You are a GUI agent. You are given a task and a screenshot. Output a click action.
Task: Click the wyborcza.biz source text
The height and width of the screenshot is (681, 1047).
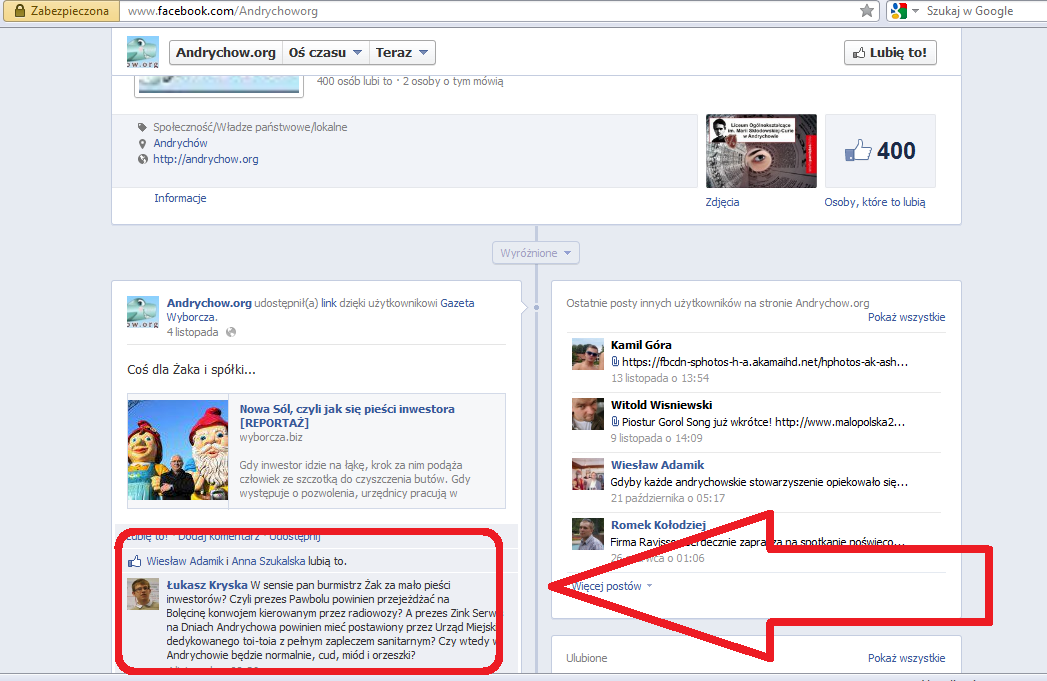tap(271, 437)
